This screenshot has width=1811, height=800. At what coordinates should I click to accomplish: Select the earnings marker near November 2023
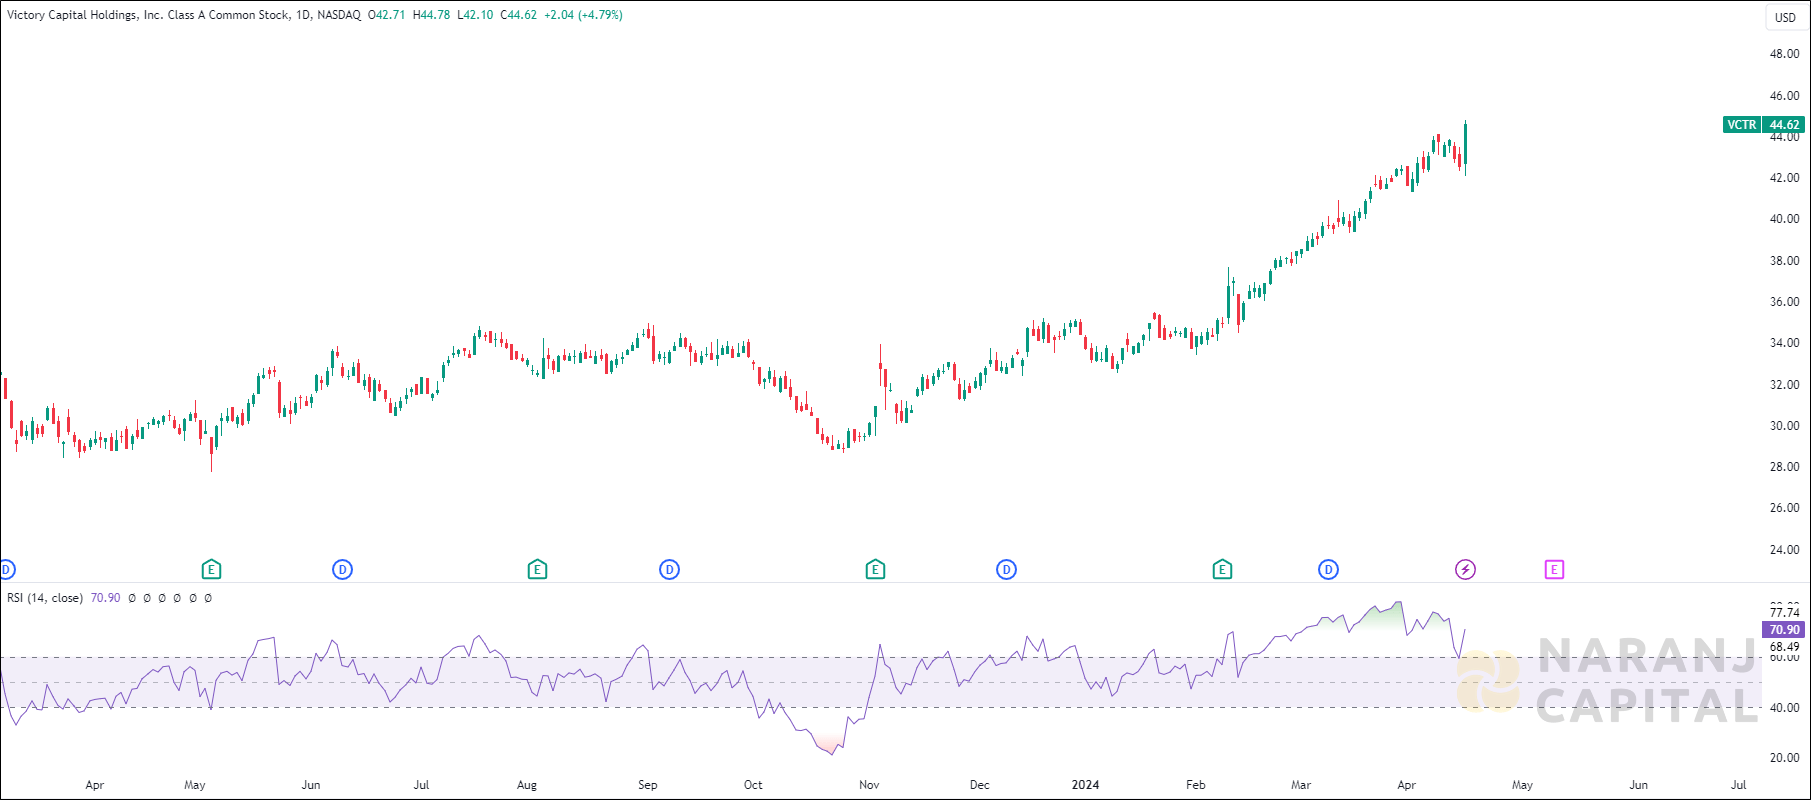click(875, 570)
